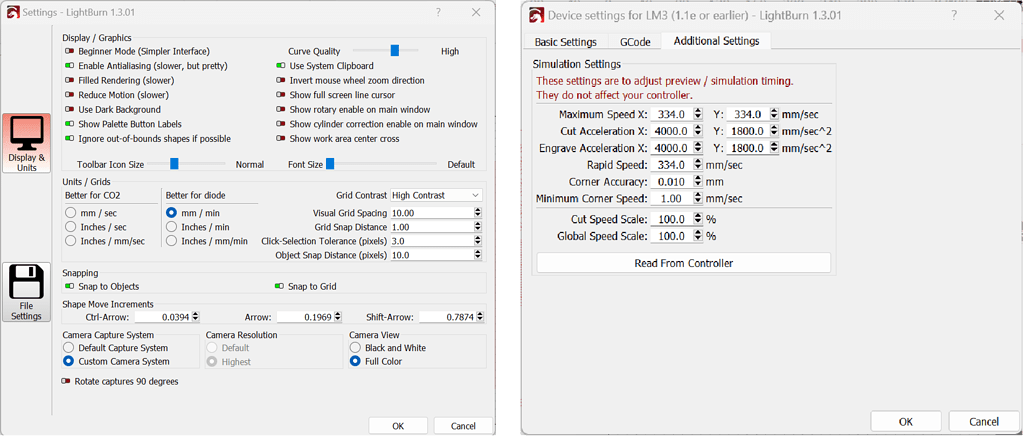Toggle Ignore out-of-bounds shapes if possible
Viewport: 1024px width, 438px height.
pyautogui.click(x=70, y=138)
